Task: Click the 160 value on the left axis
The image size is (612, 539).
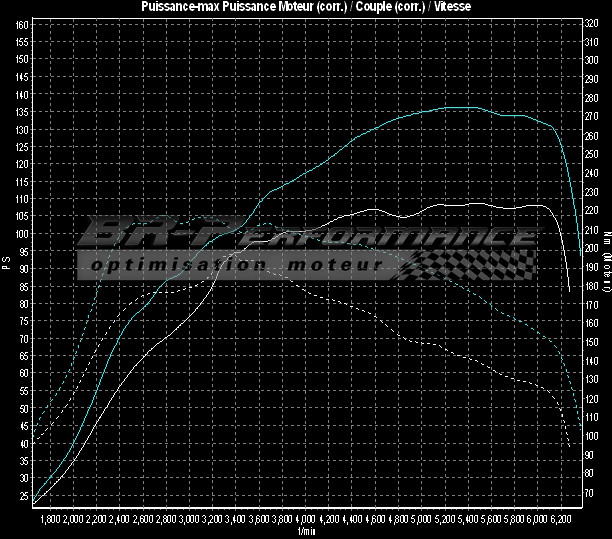Action: pyautogui.click(x=22, y=24)
